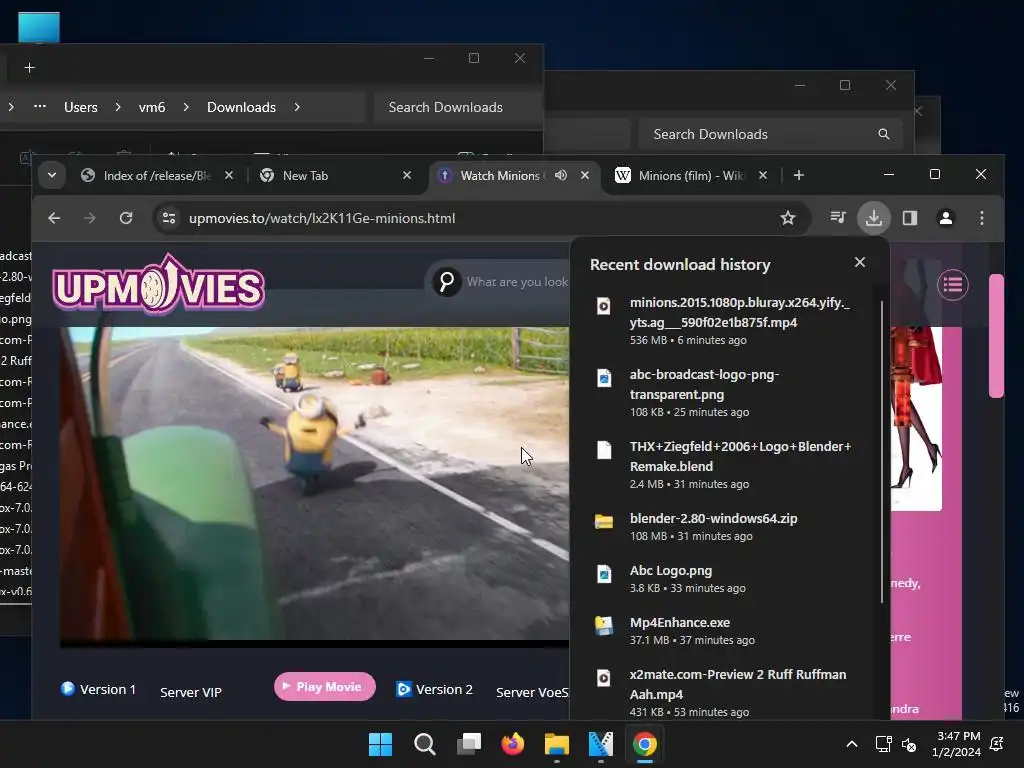Close the New Tab tab
This screenshot has height=768, width=1024.
[407, 175]
